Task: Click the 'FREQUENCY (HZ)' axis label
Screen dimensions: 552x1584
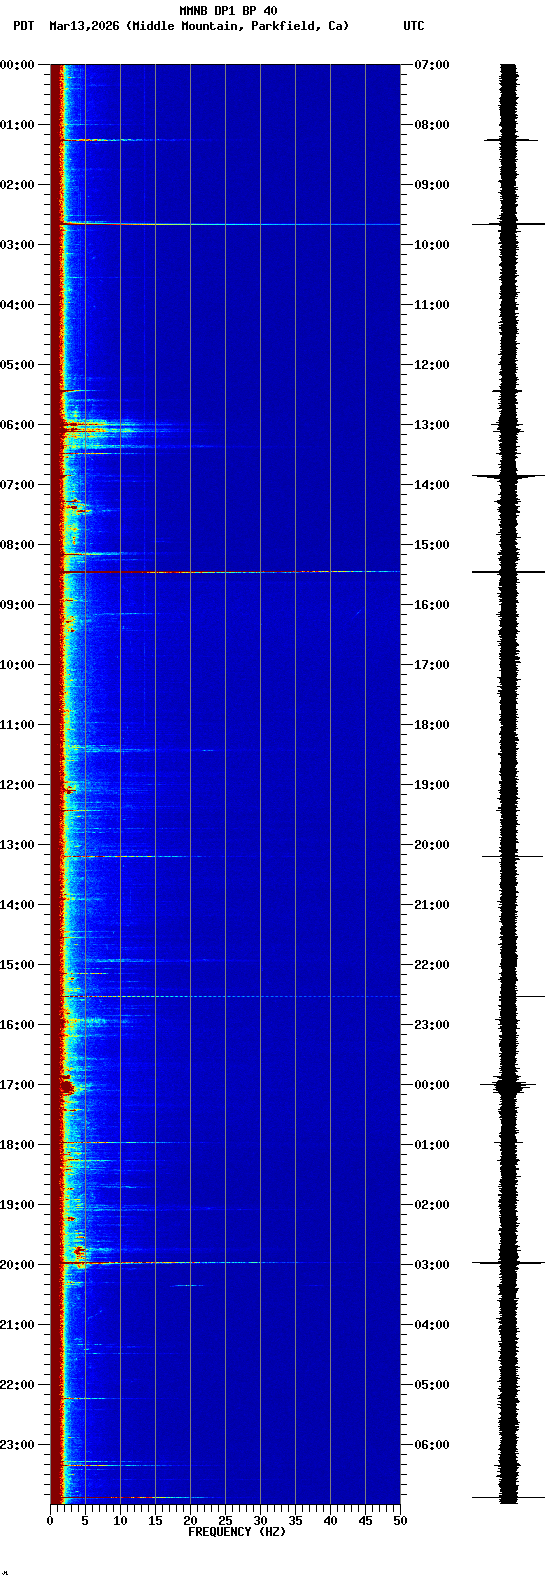Action: click(x=237, y=1531)
